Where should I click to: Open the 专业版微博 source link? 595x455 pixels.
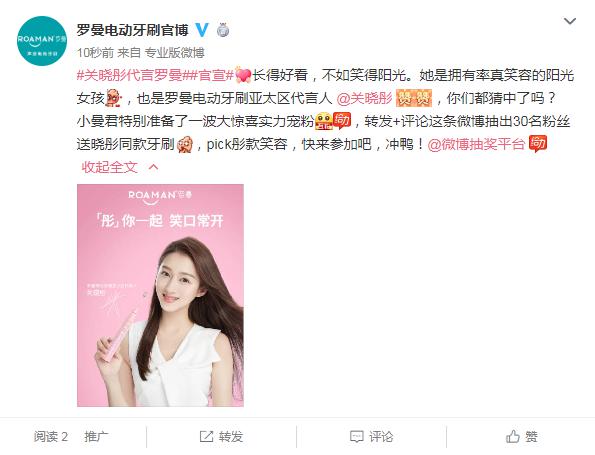(175, 52)
